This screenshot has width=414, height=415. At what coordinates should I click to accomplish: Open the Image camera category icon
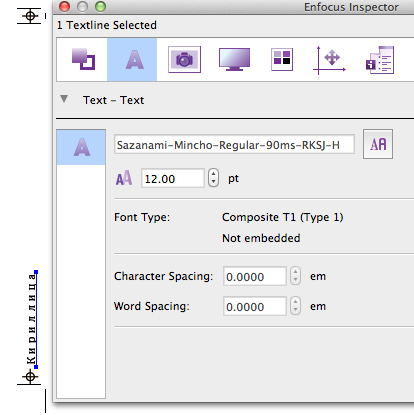[x=184, y=60]
